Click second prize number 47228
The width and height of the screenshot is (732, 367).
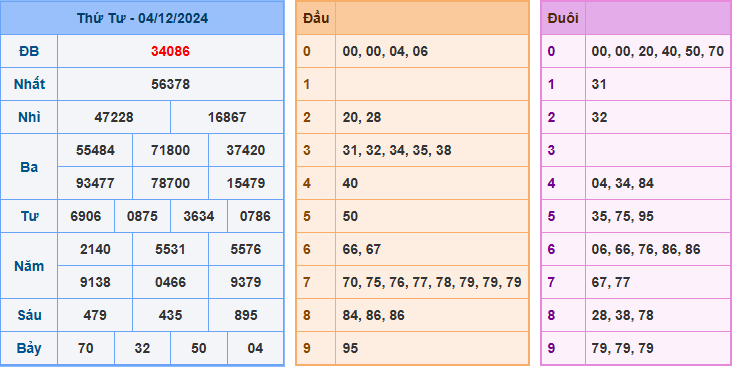tap(114, 117)
